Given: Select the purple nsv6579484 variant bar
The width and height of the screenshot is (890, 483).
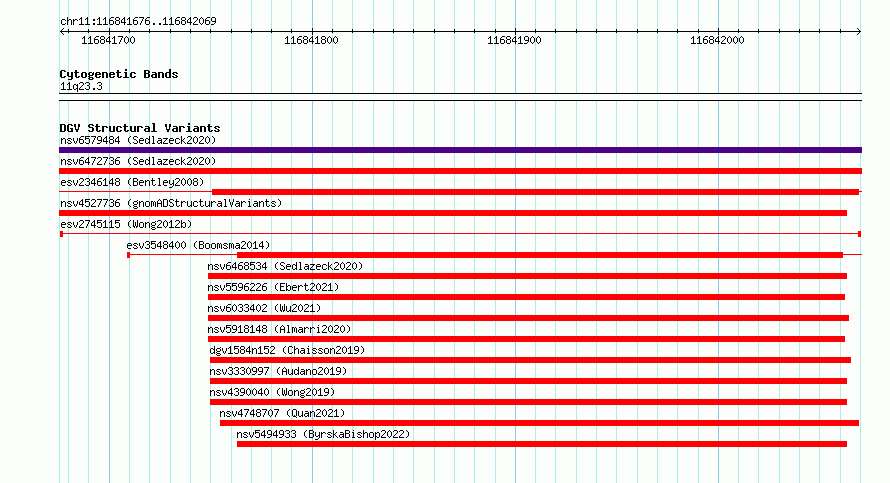Looking at the screenshot, I should pos(460,150).
